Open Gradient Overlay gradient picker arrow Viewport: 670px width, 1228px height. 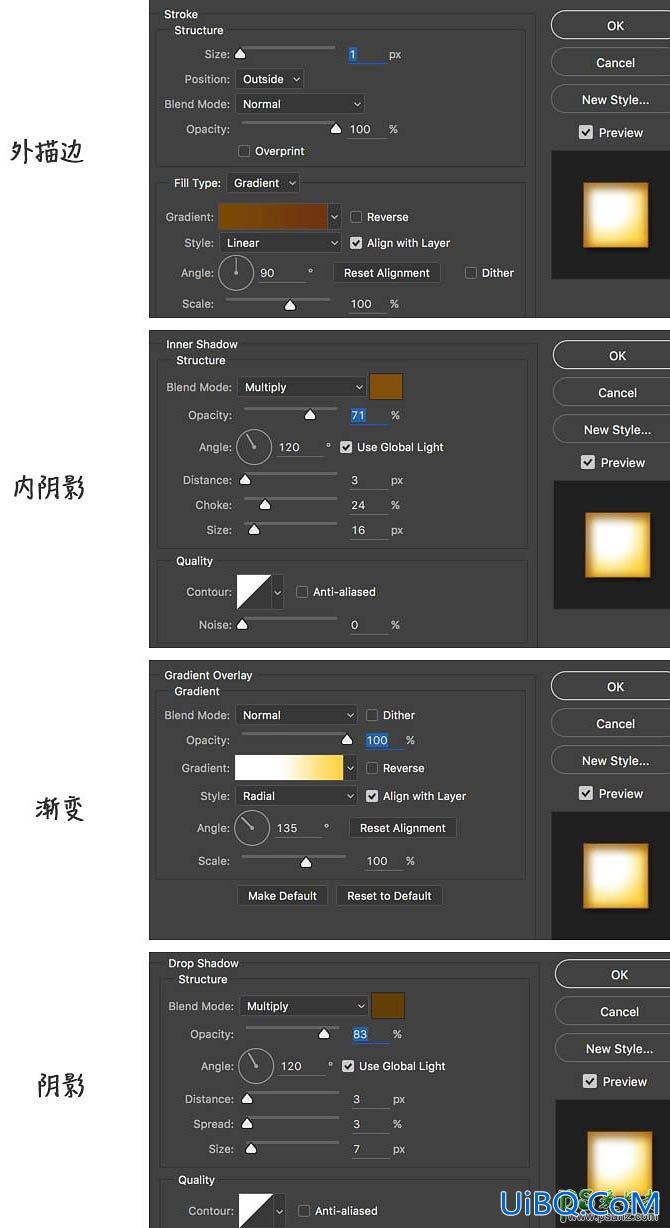[350, 768]
